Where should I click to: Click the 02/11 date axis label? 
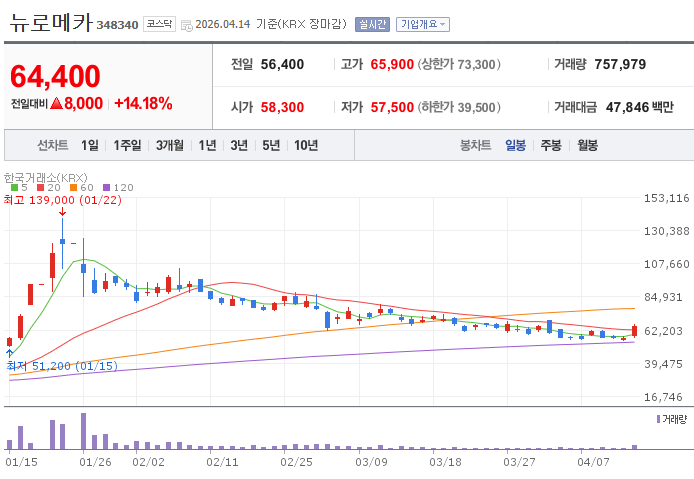[x=222, y=462]
